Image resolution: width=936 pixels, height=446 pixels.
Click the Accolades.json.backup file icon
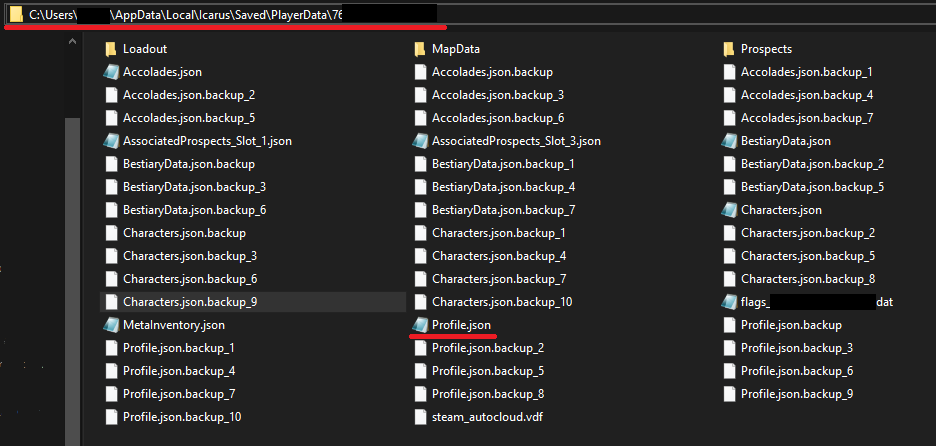(421, 72)
